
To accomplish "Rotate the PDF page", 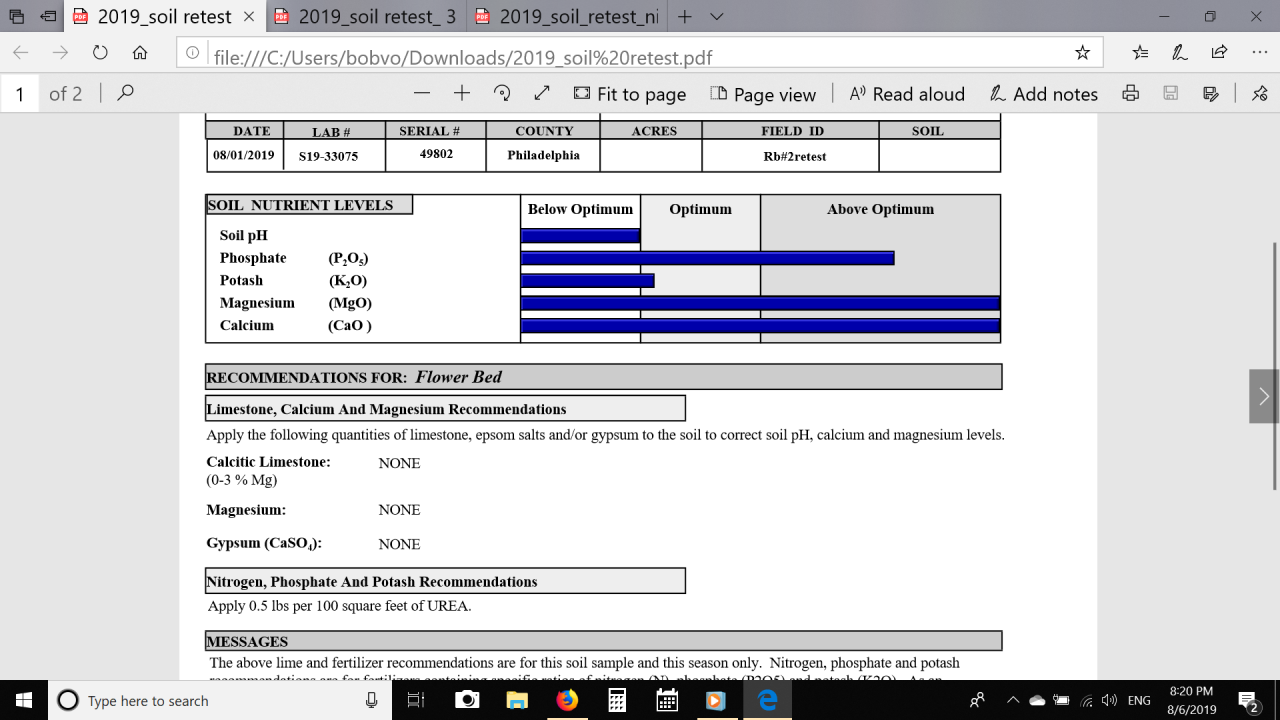I will (503, 93).
